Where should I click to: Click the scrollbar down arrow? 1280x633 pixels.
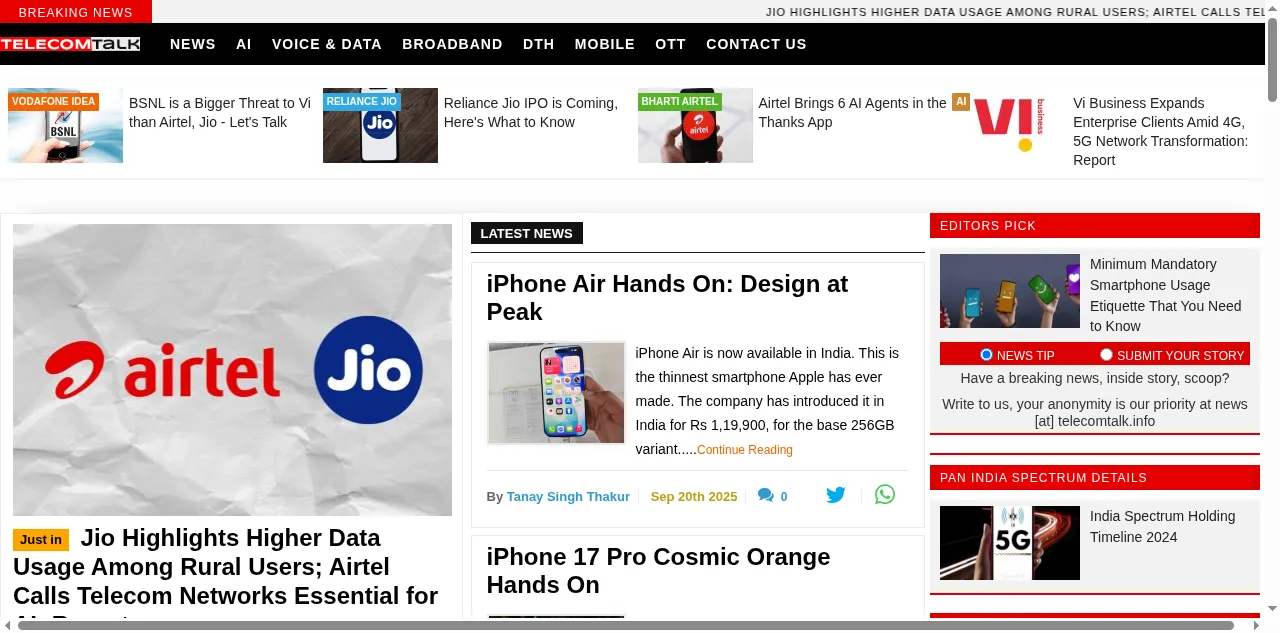(x=1273, y=608)
